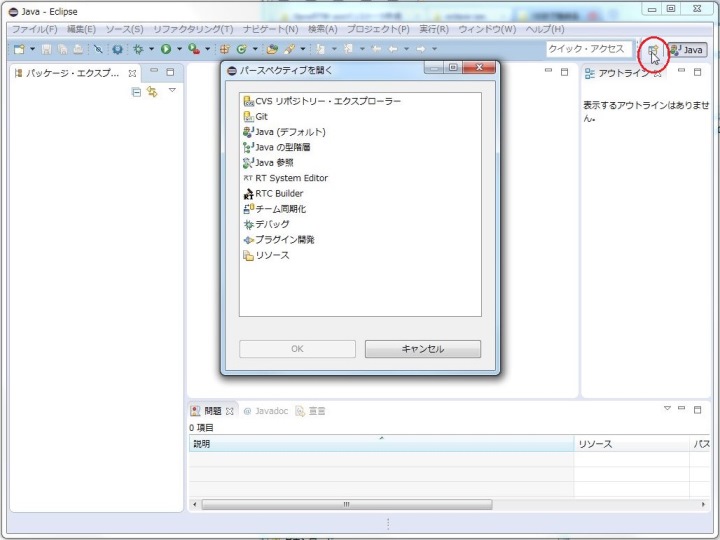Select デバッグ perspective
720x540 pixels.
pos(266,225)
